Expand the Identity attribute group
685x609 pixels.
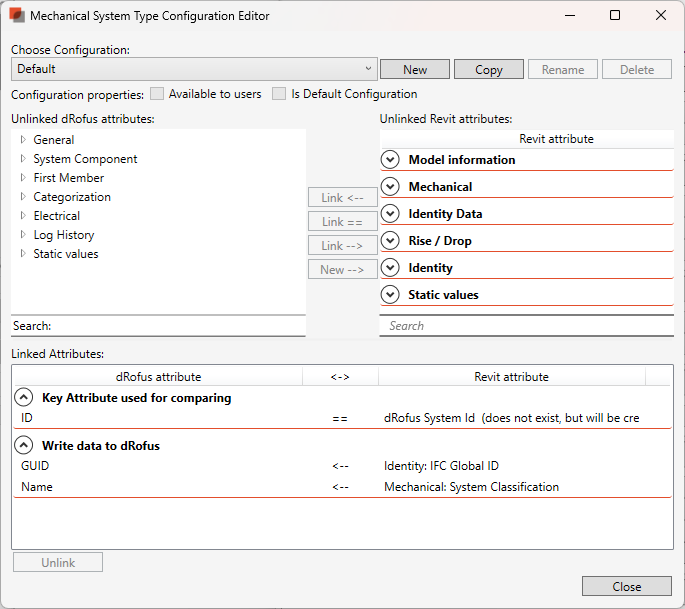(x=390, y=268)
